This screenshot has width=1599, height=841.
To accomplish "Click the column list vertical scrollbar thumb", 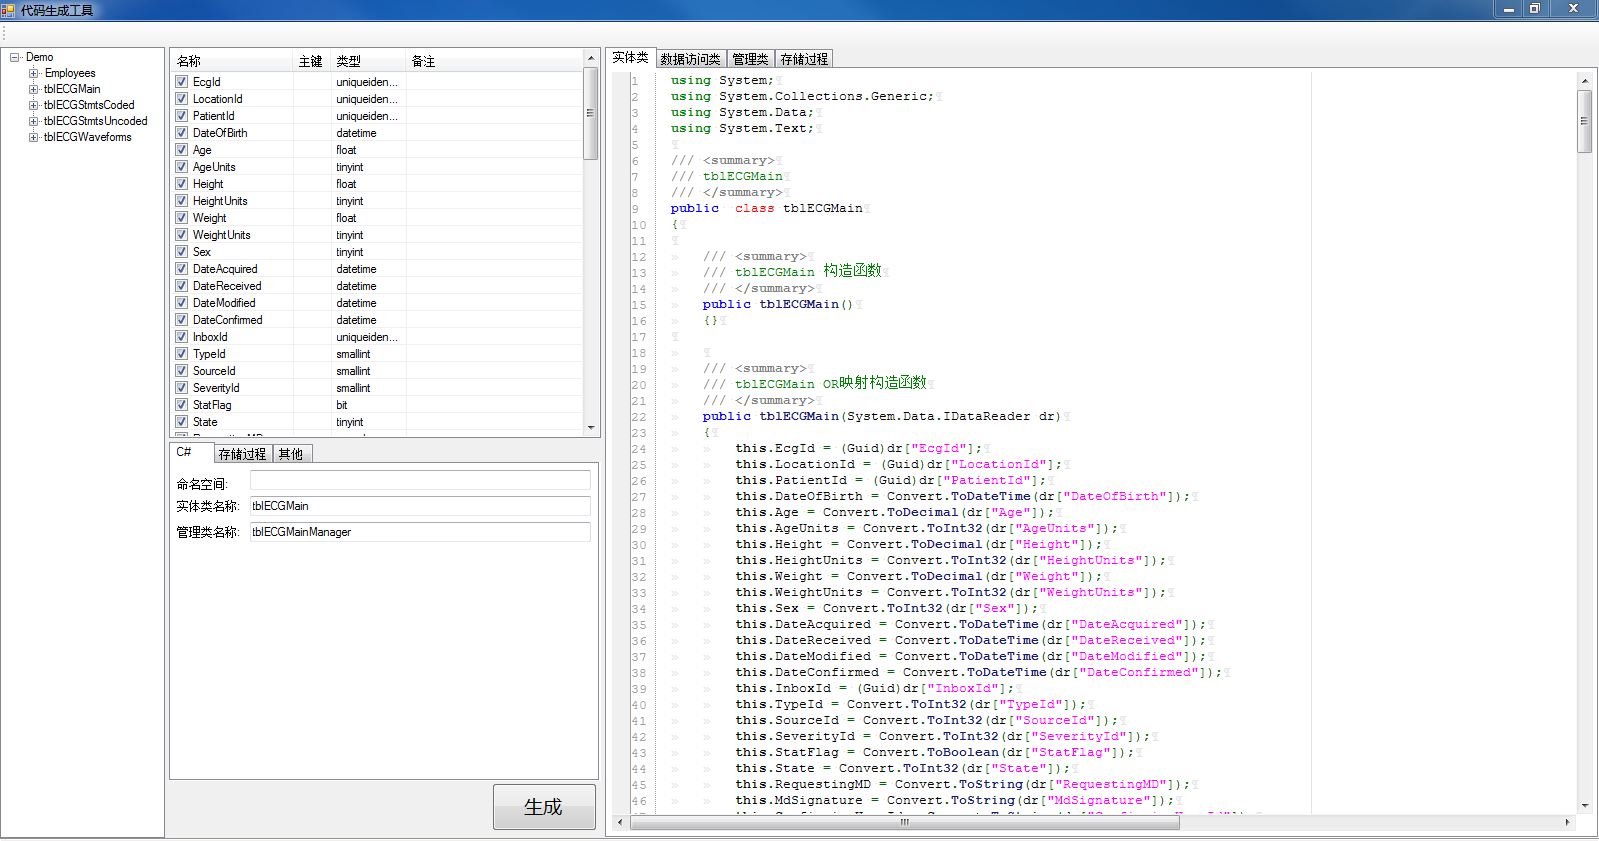I will [591, 113].
